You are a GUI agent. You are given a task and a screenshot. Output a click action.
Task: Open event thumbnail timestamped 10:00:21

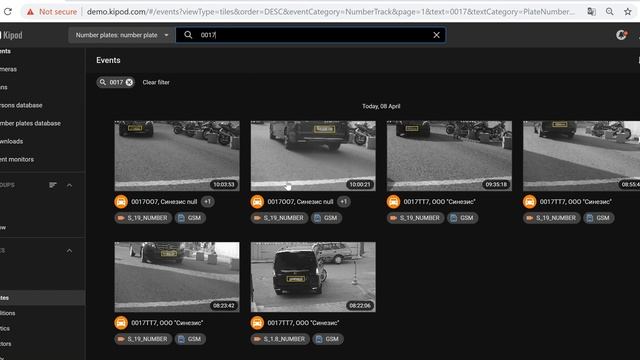[x=313, y=156]
